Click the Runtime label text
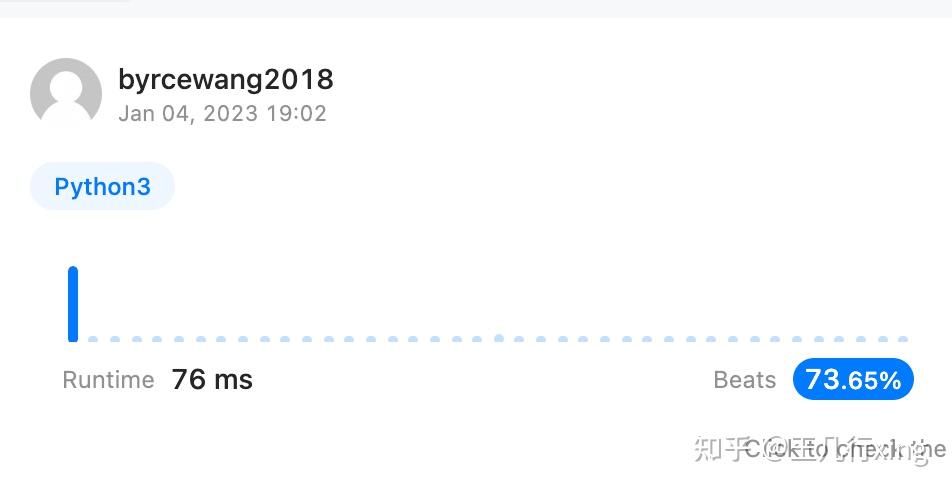This screenshot has width=952, height=492. point(108,380)
